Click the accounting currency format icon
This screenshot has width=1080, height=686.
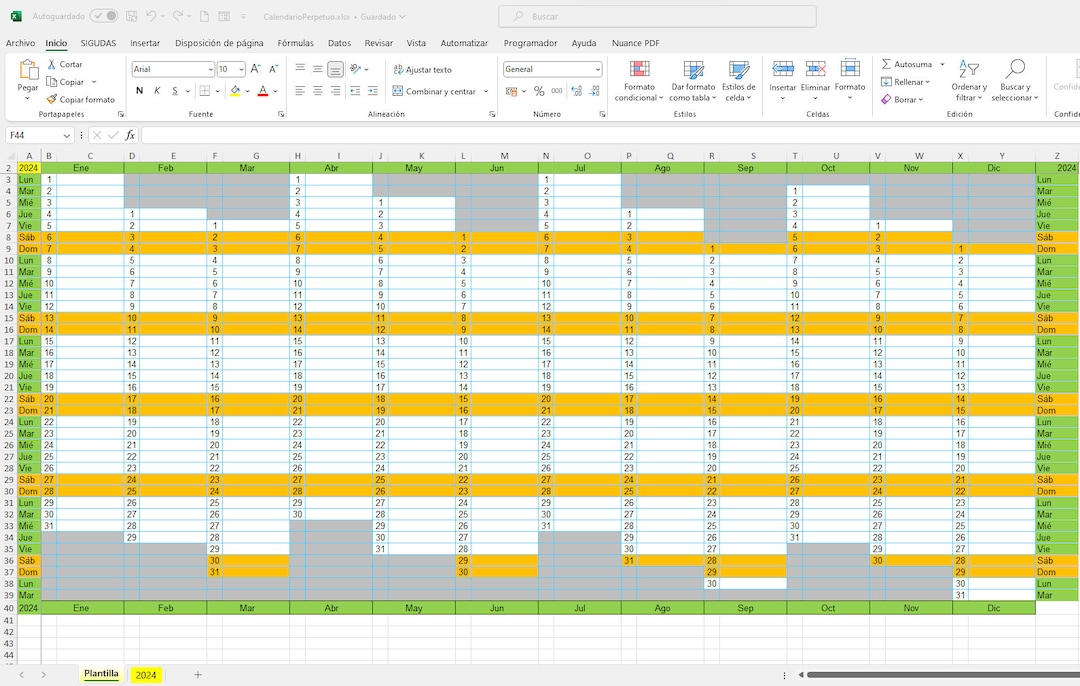pyautogui.click(x=511, y=91)
